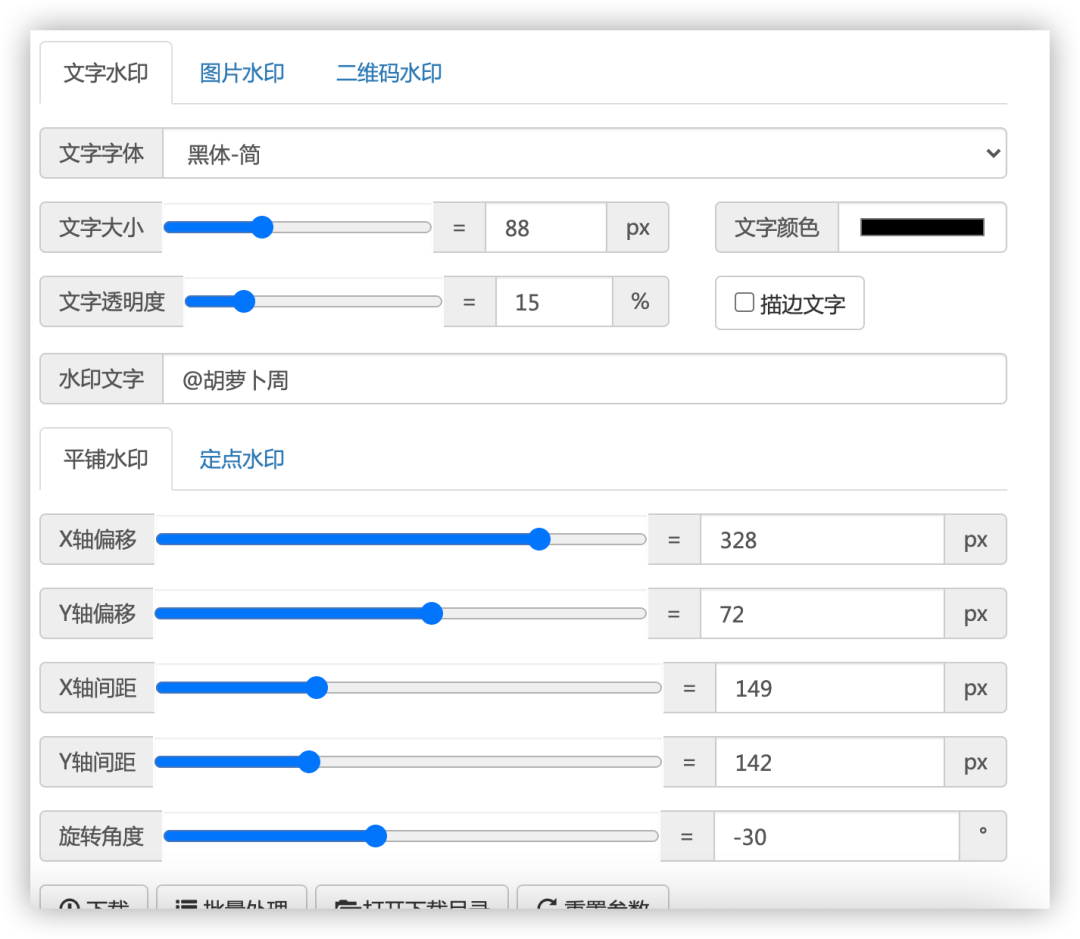The height and width of the screenshot is (939, 1080).
Task: Select the 平铺水印 tab
Action: click(105, 459)
